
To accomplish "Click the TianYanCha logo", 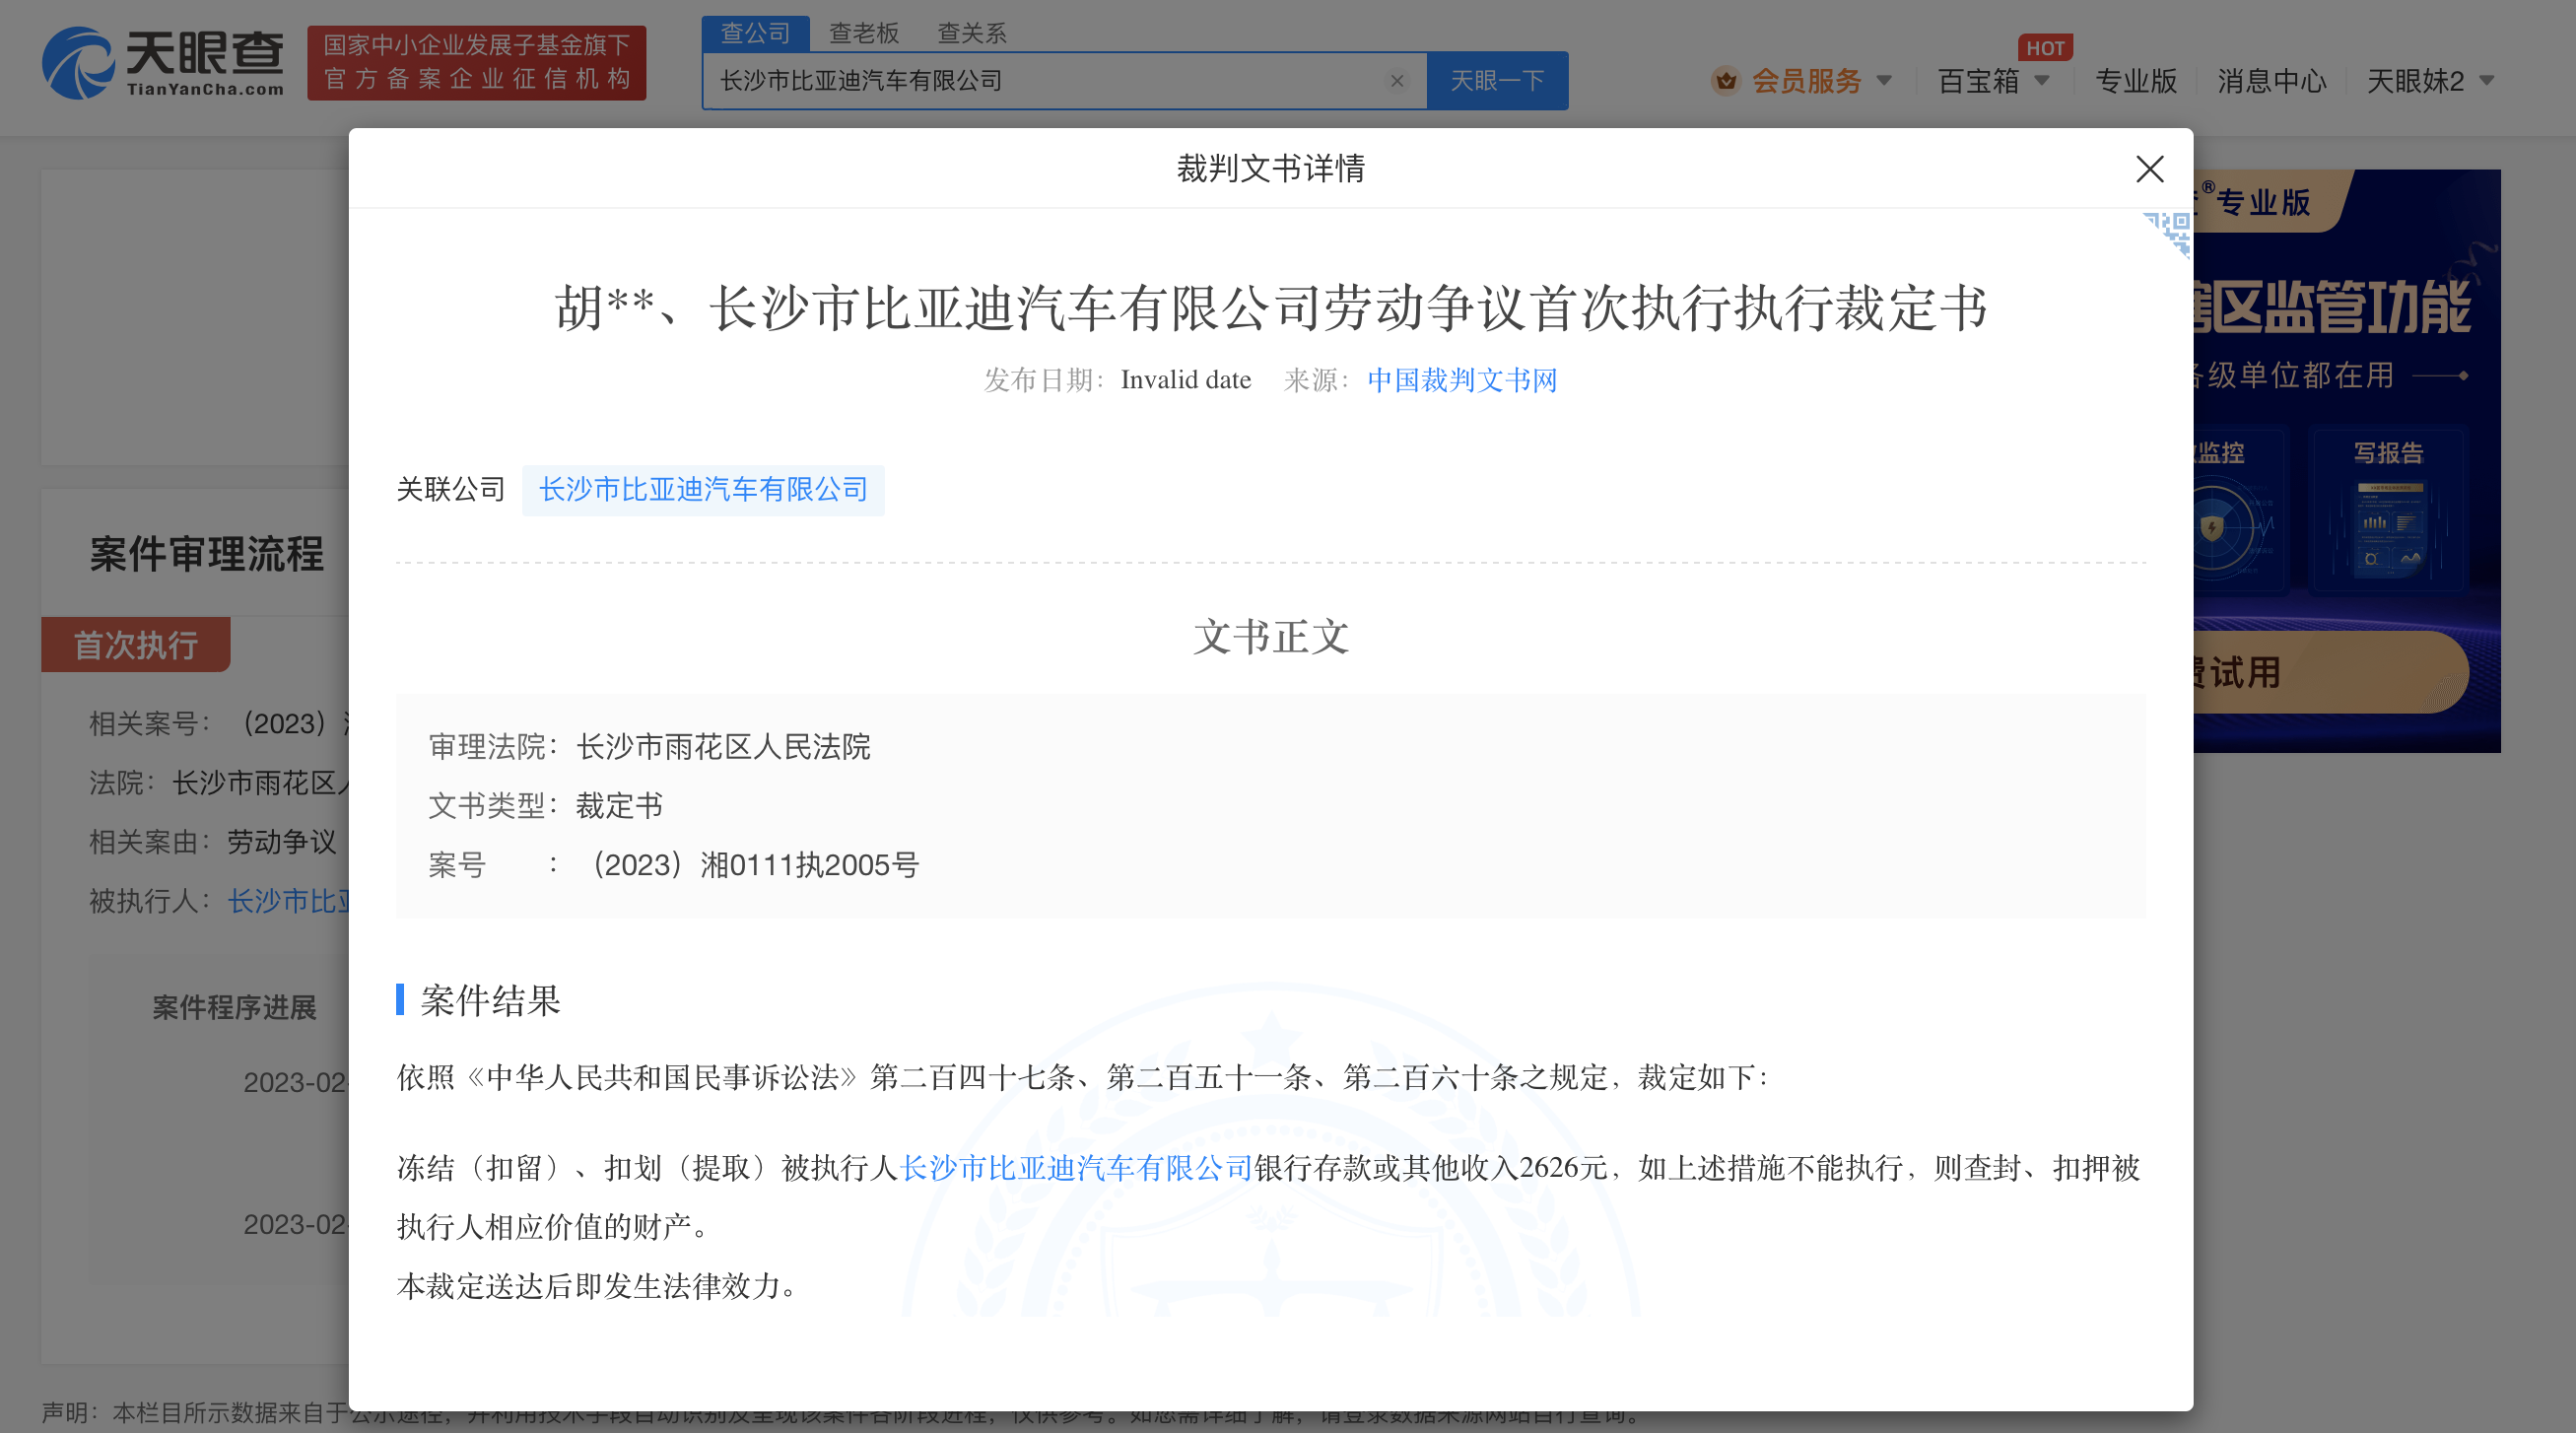I will [162, 63].
